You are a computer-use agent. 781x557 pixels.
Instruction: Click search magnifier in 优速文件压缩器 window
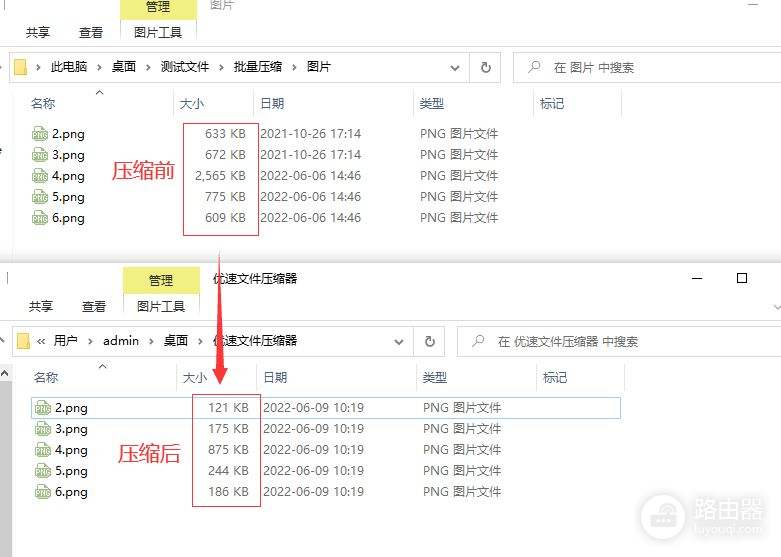click(478, 341)
